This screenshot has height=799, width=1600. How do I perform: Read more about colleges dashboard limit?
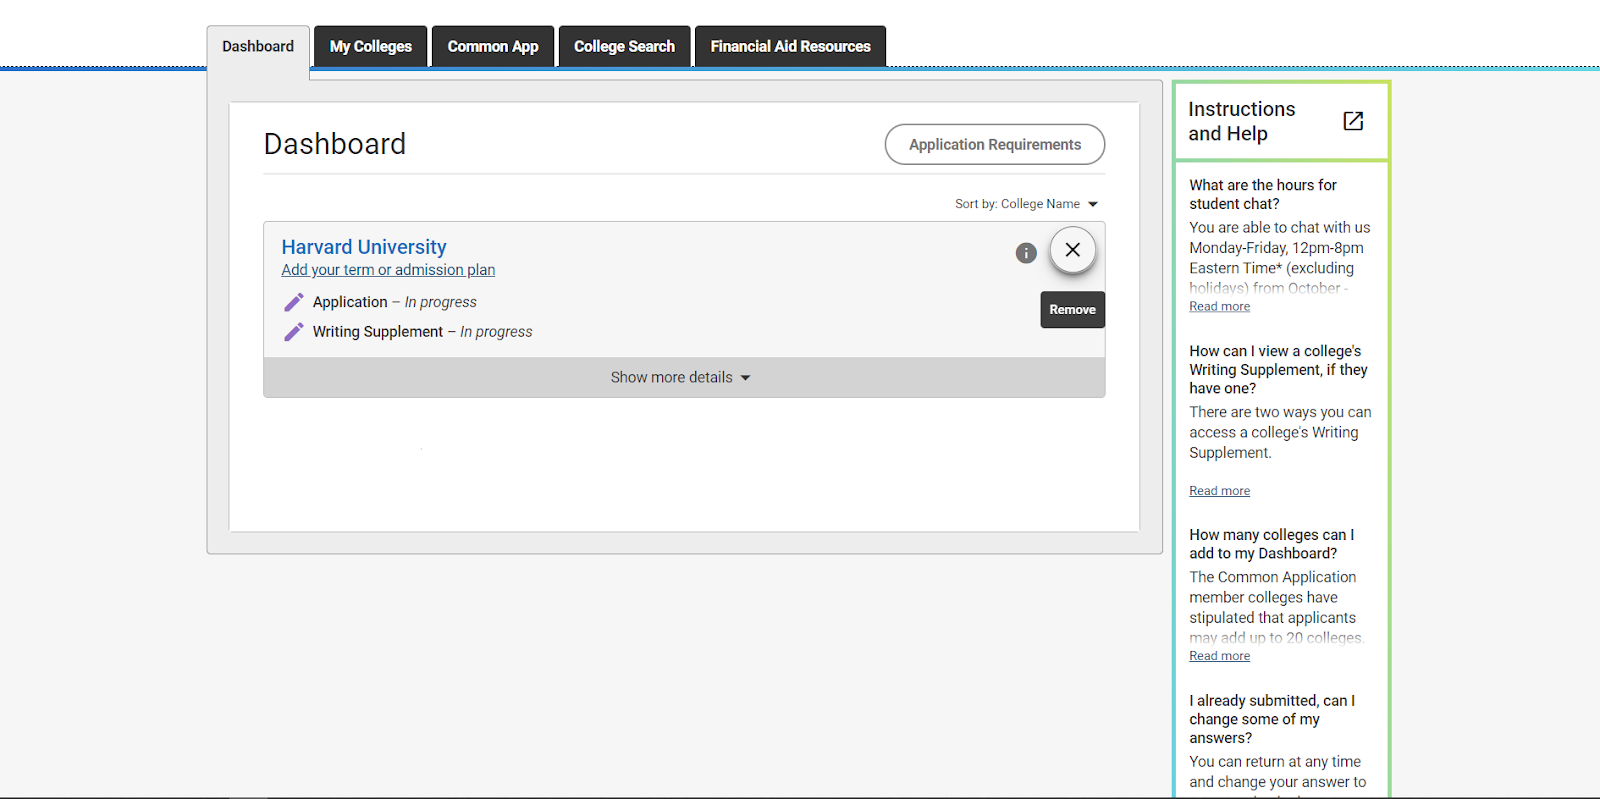coord(1219,656)
